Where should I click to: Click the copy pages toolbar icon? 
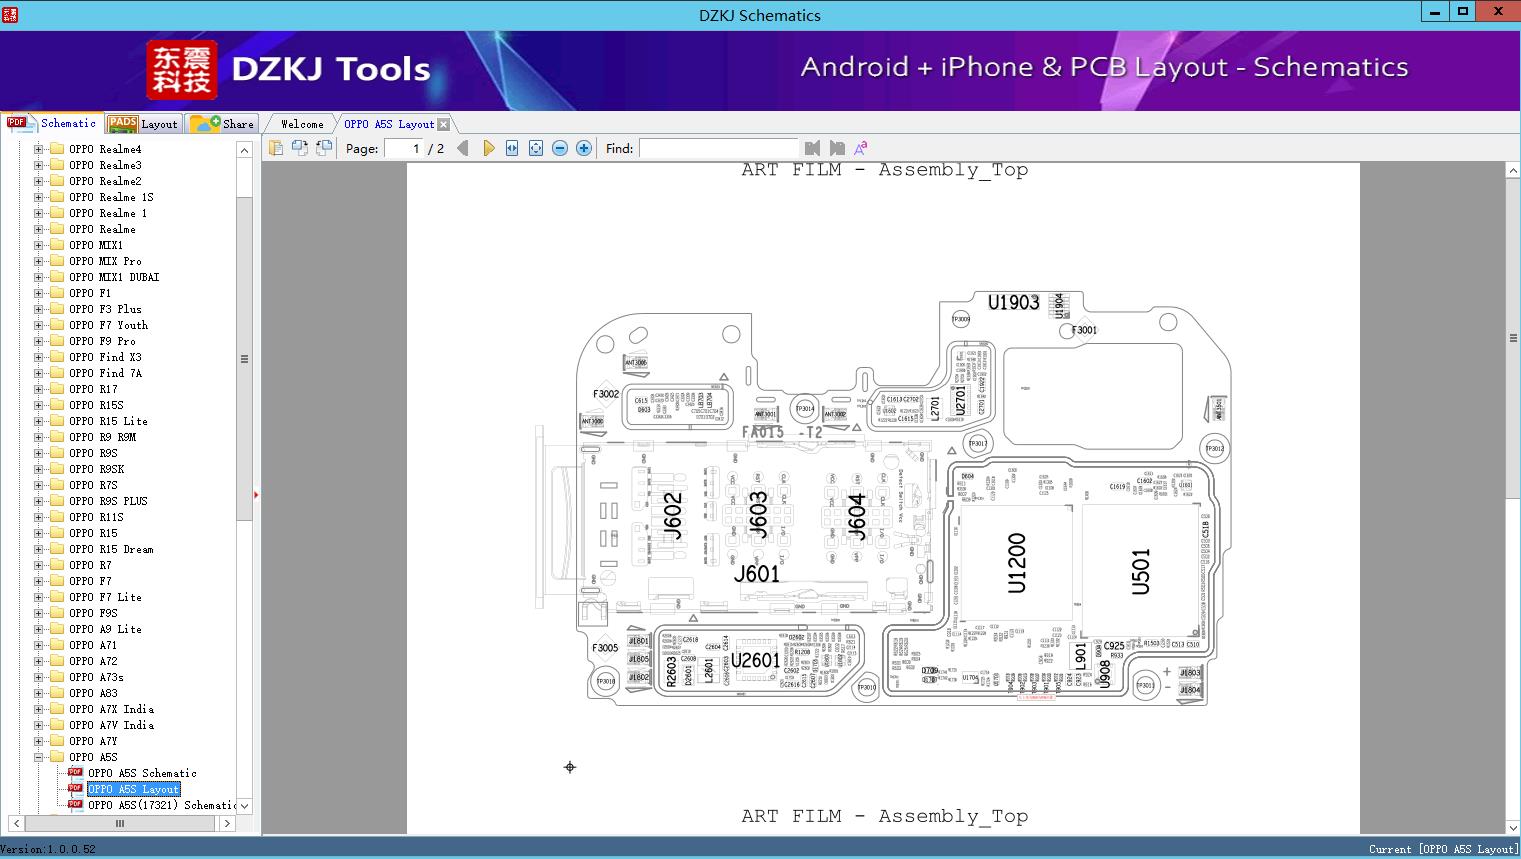(299, 147)
